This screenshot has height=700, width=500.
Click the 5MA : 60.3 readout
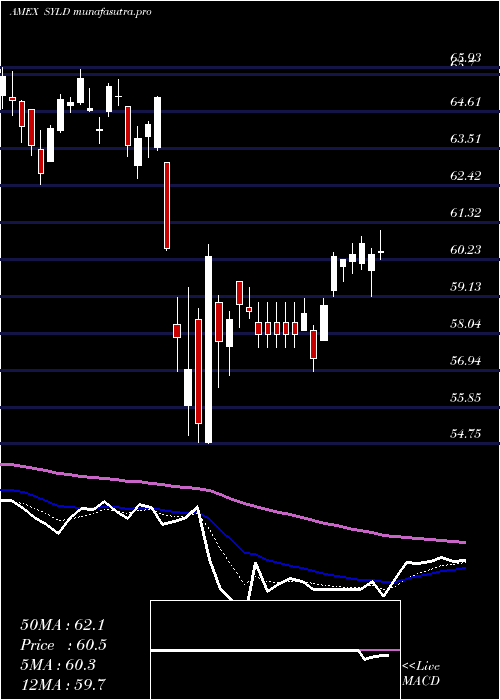pos(58,665)
